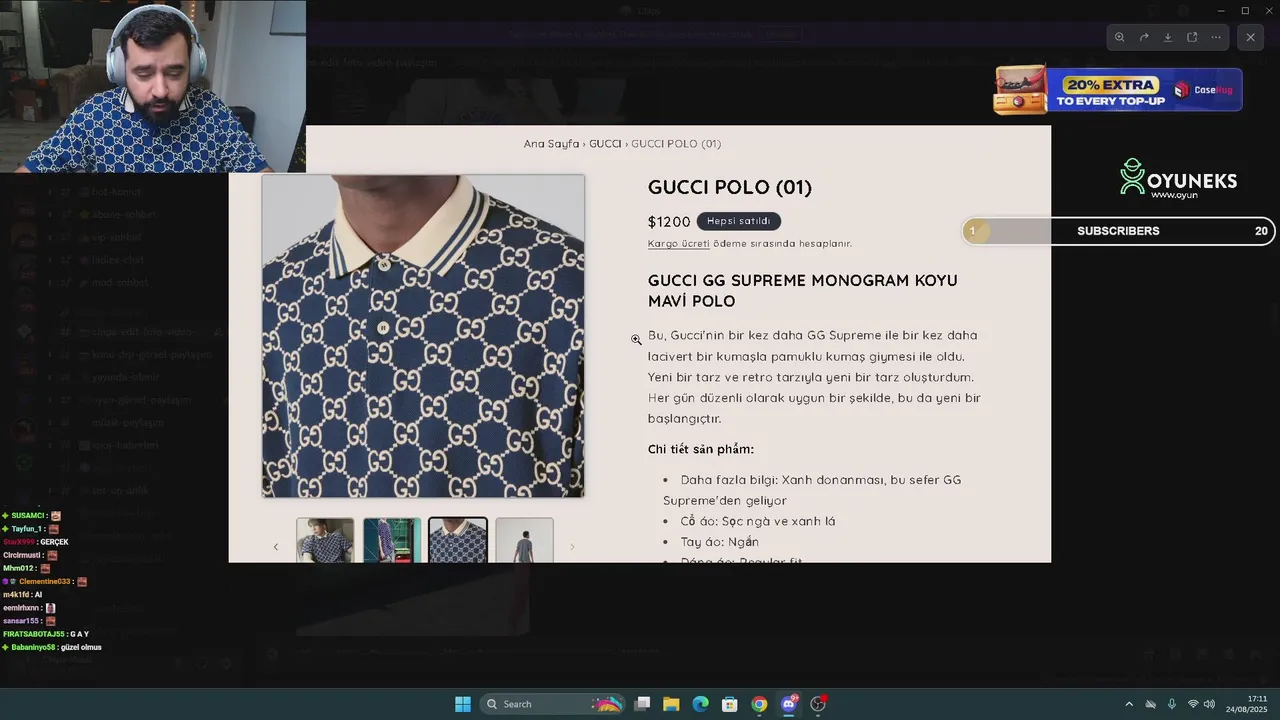
Task: Click StarX999 GERÇEK chat message
Action: pyautogui.click(x=36, y=542)
